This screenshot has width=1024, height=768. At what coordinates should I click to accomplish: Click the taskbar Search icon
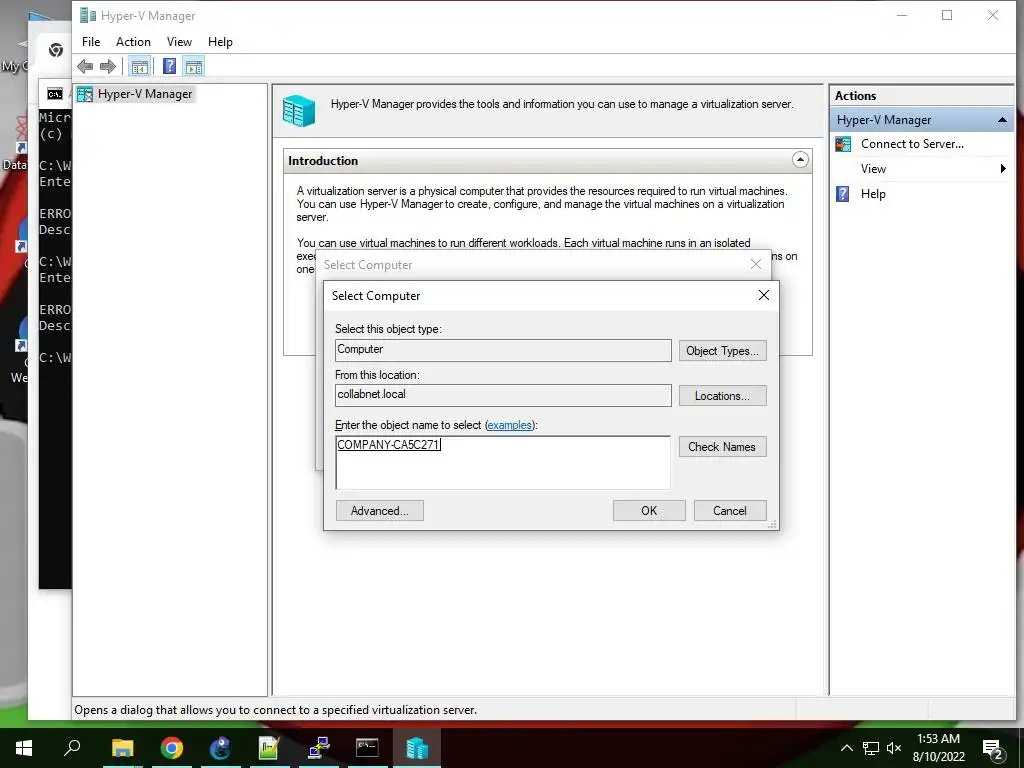pos(72,748)
